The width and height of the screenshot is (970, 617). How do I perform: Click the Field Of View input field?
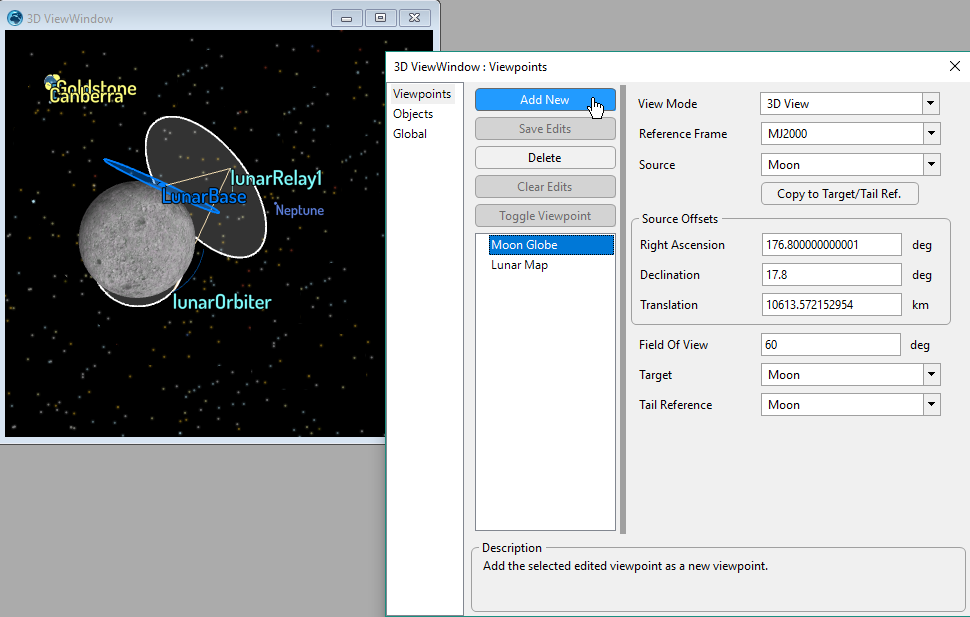click(x=831, y=345)
